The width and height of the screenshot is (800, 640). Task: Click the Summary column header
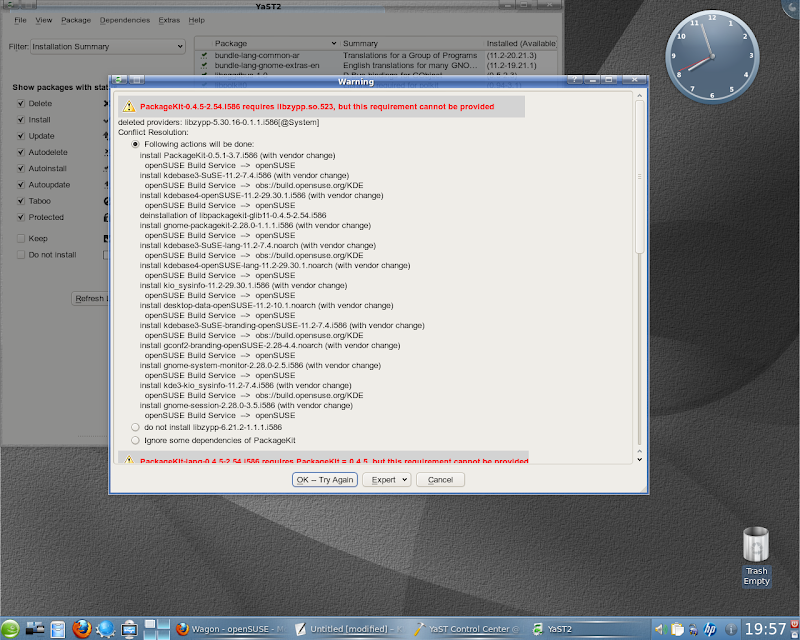tap(411, 43)
